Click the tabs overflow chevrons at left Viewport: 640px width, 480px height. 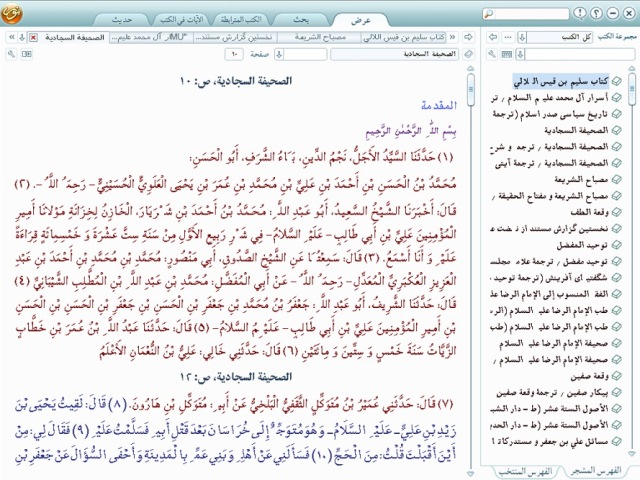click(12, 37)
